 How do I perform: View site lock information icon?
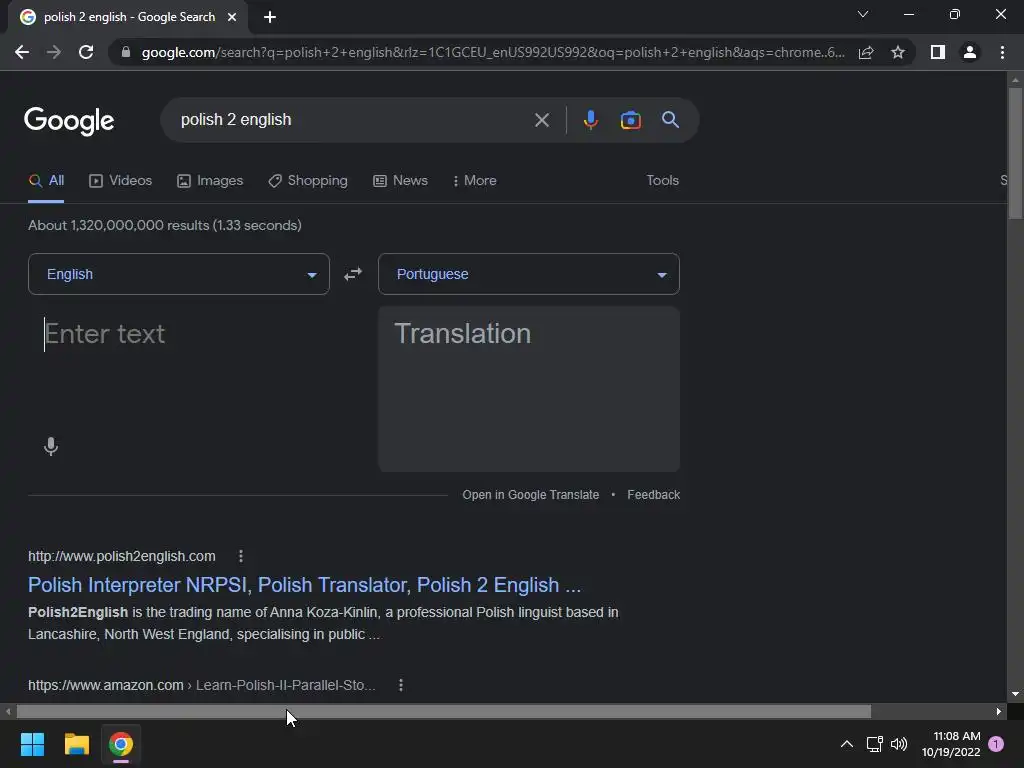click(x=126, y=52)
